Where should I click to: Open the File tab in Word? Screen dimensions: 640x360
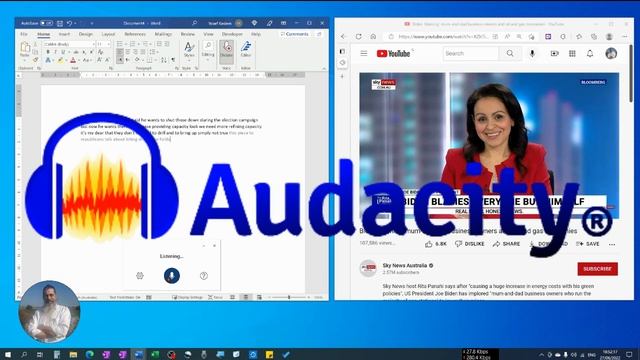24,34
